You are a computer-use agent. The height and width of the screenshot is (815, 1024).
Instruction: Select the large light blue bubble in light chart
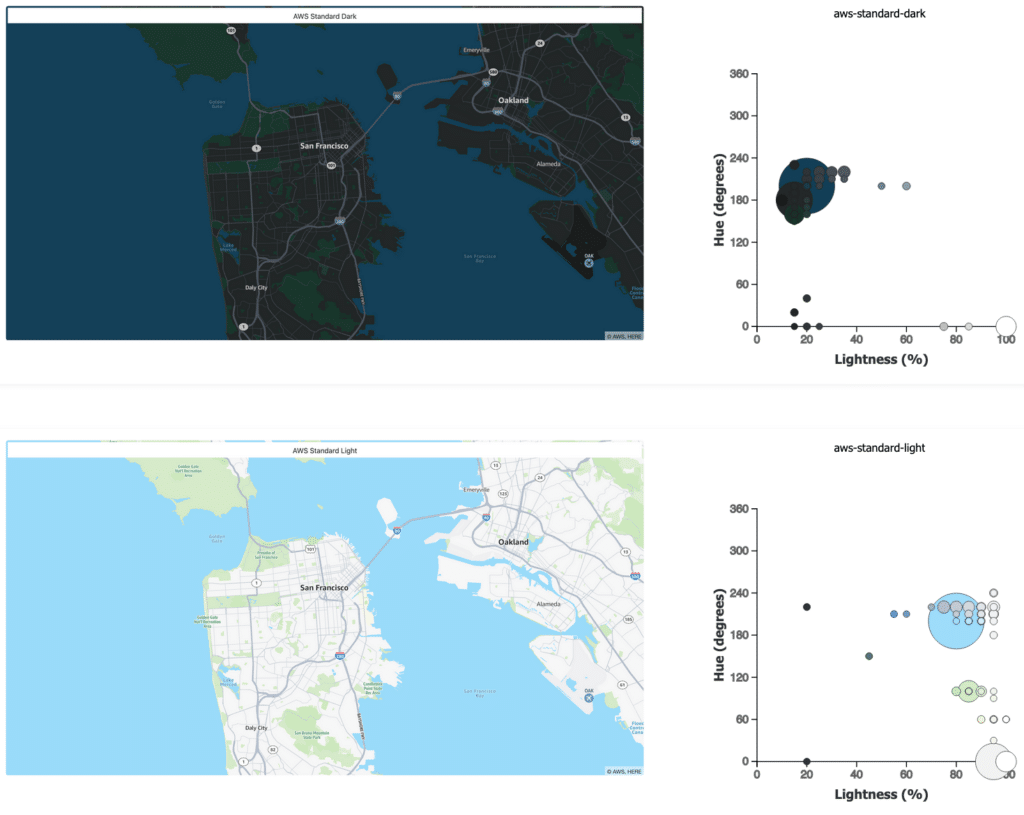click(x=956, y=620)
